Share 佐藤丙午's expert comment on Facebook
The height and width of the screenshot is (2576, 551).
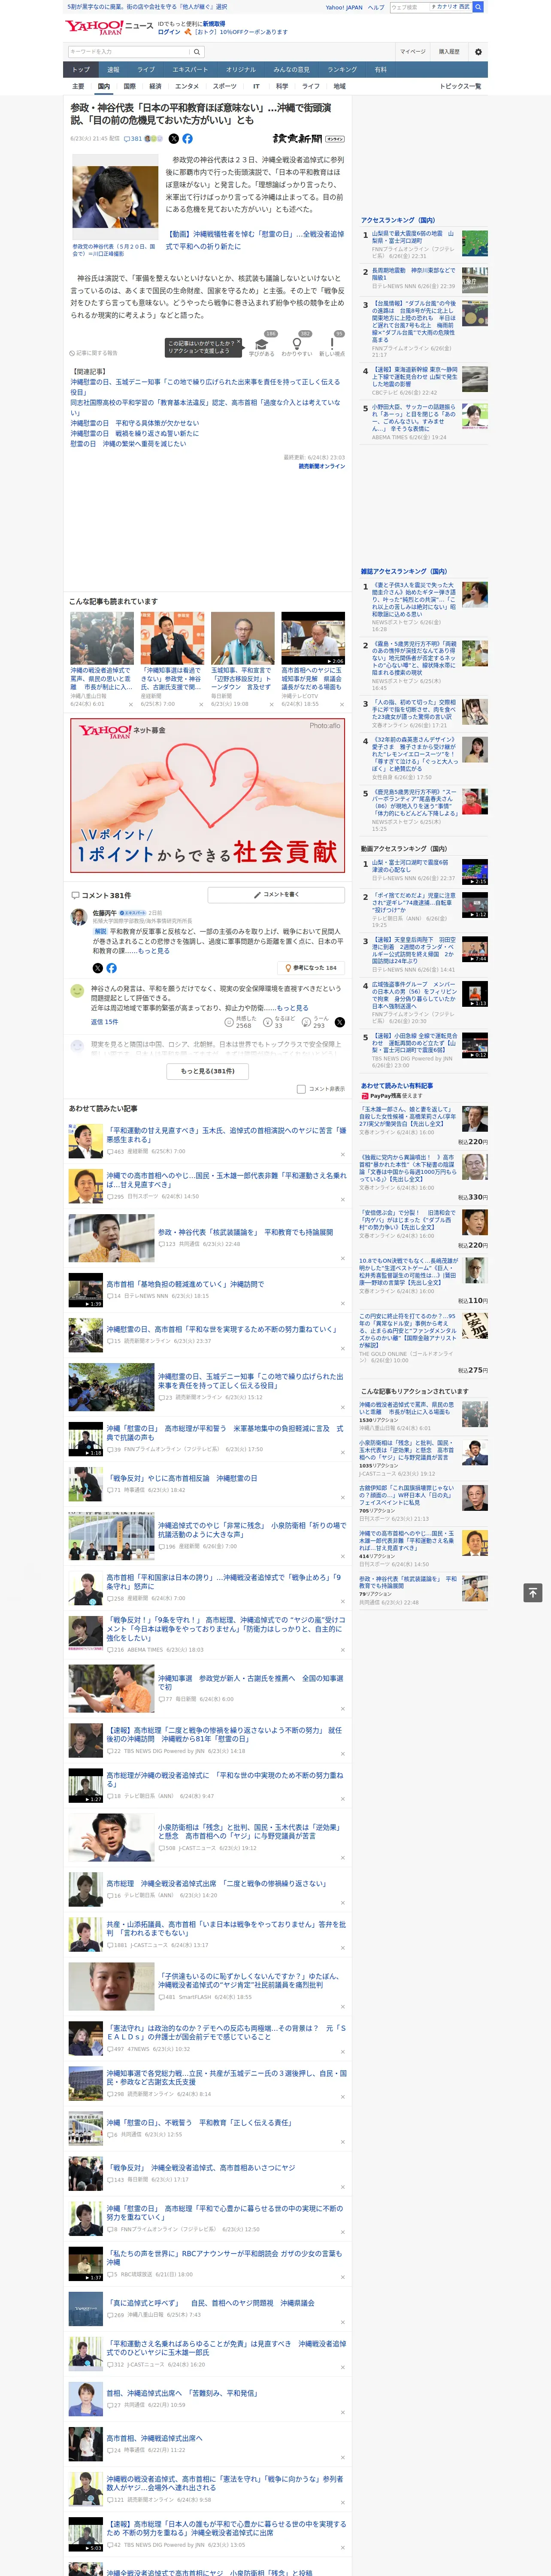point(111,968)
